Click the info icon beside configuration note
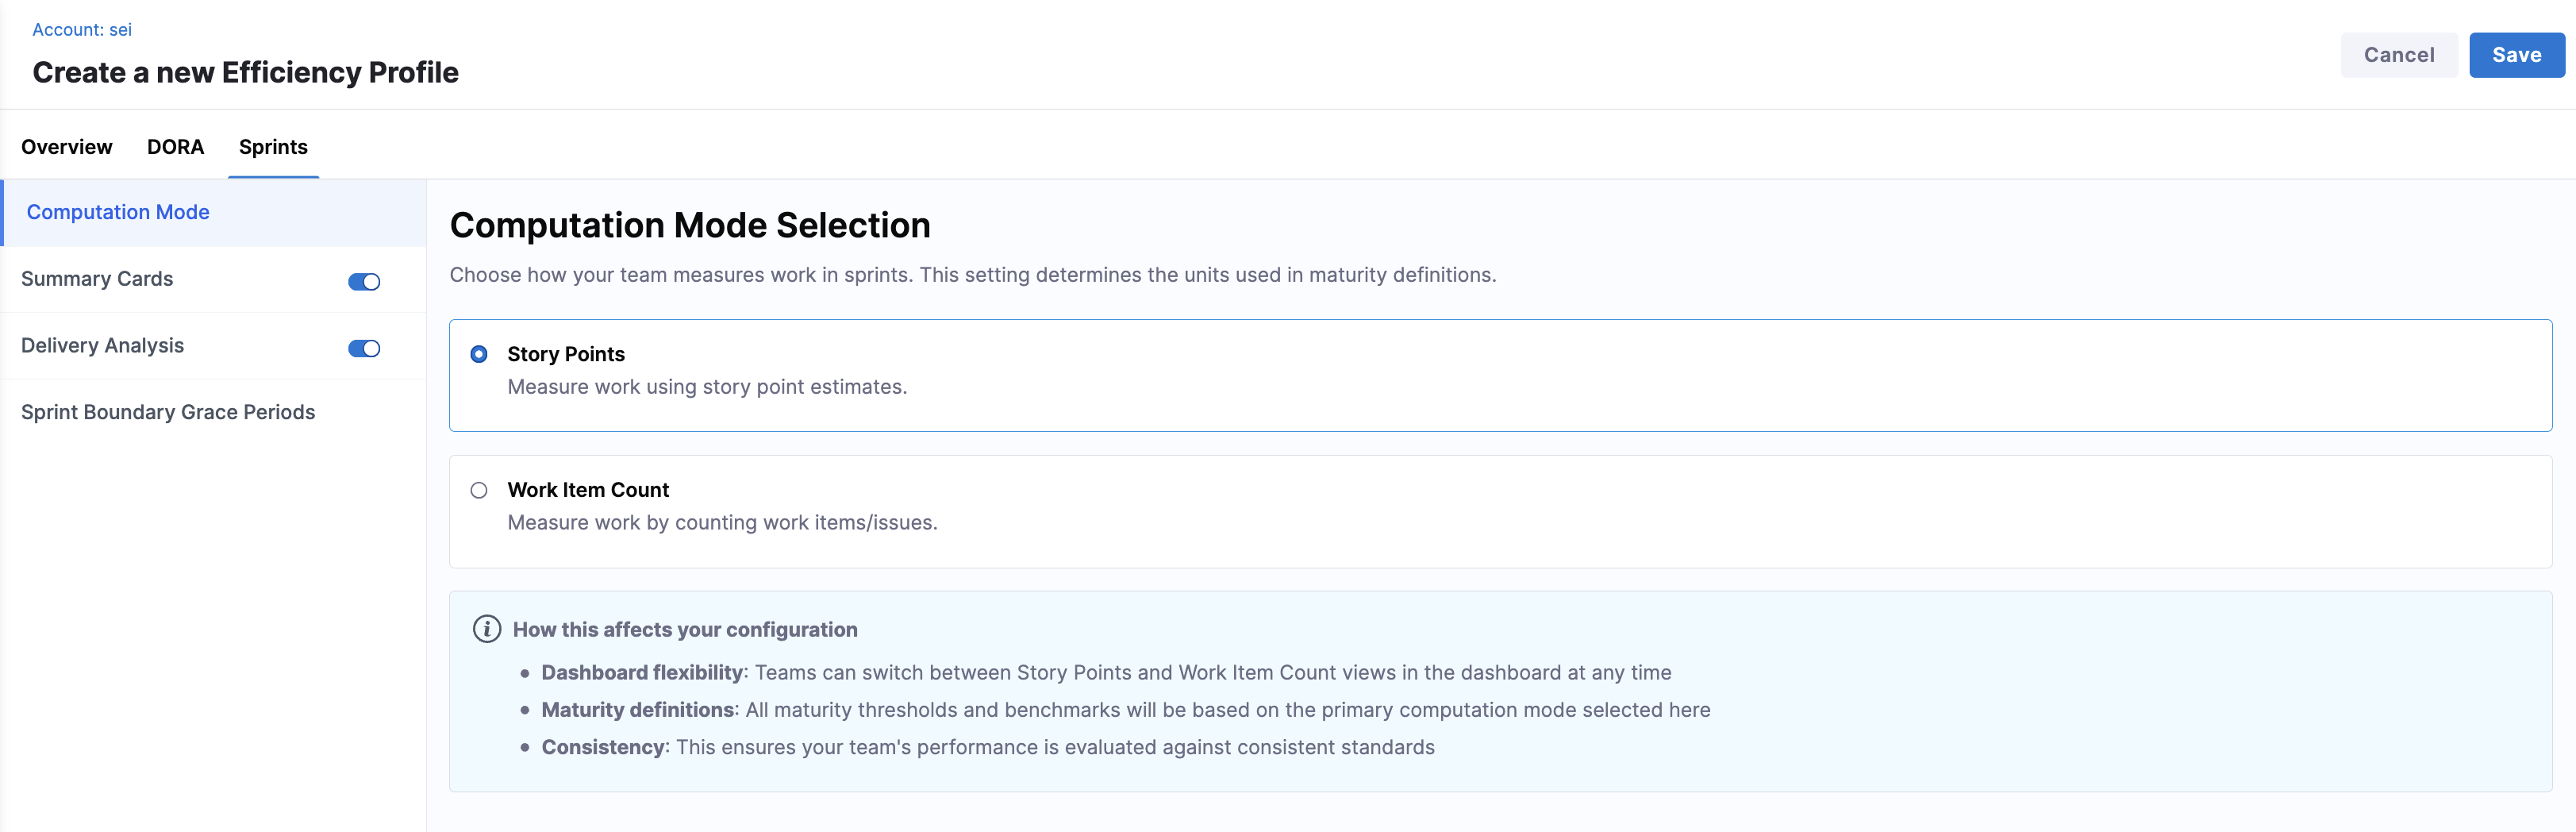 point(486,629)
